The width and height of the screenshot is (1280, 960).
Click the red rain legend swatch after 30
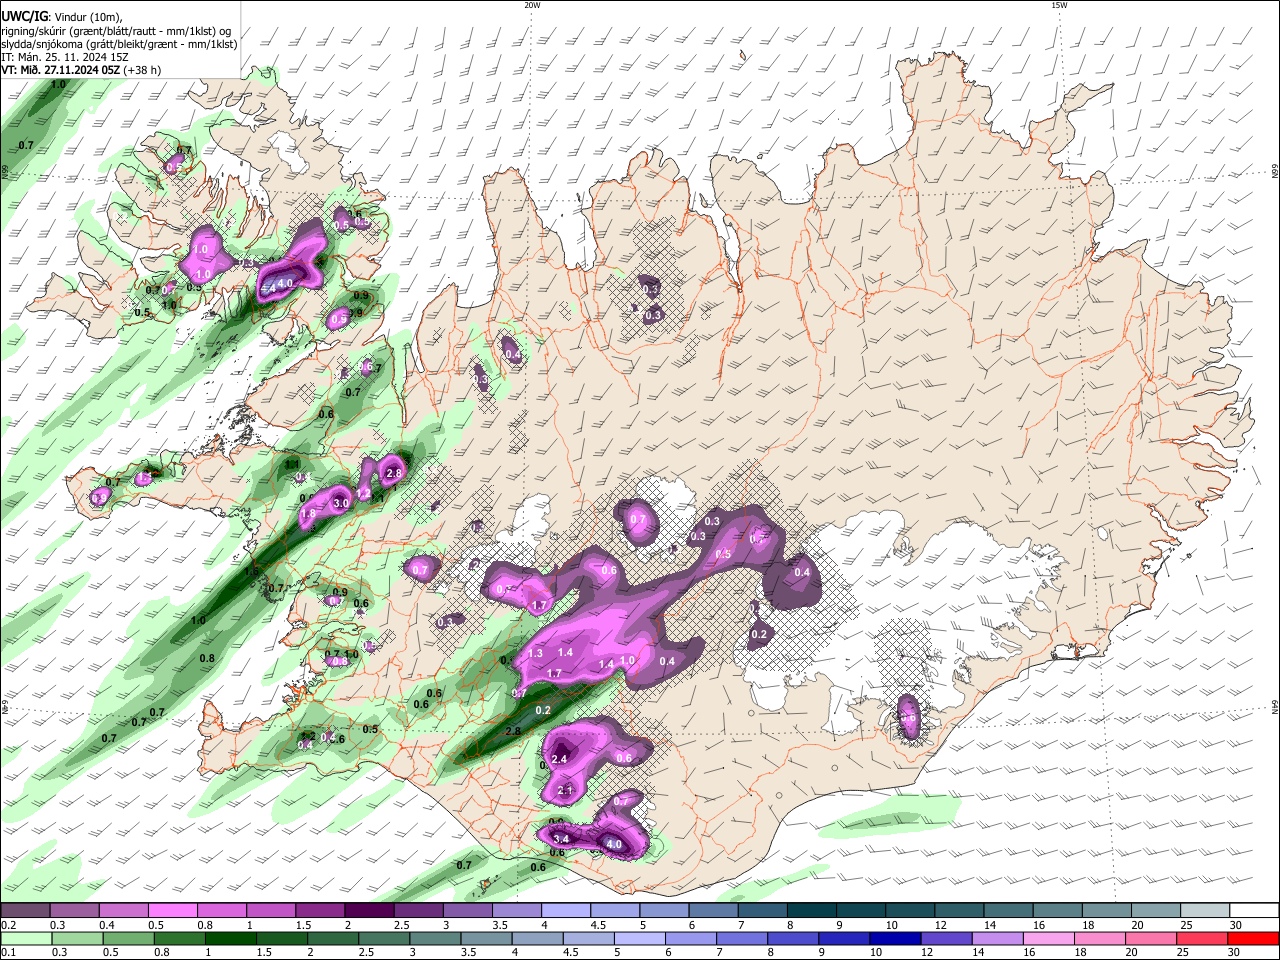(x=1255, y=938)
